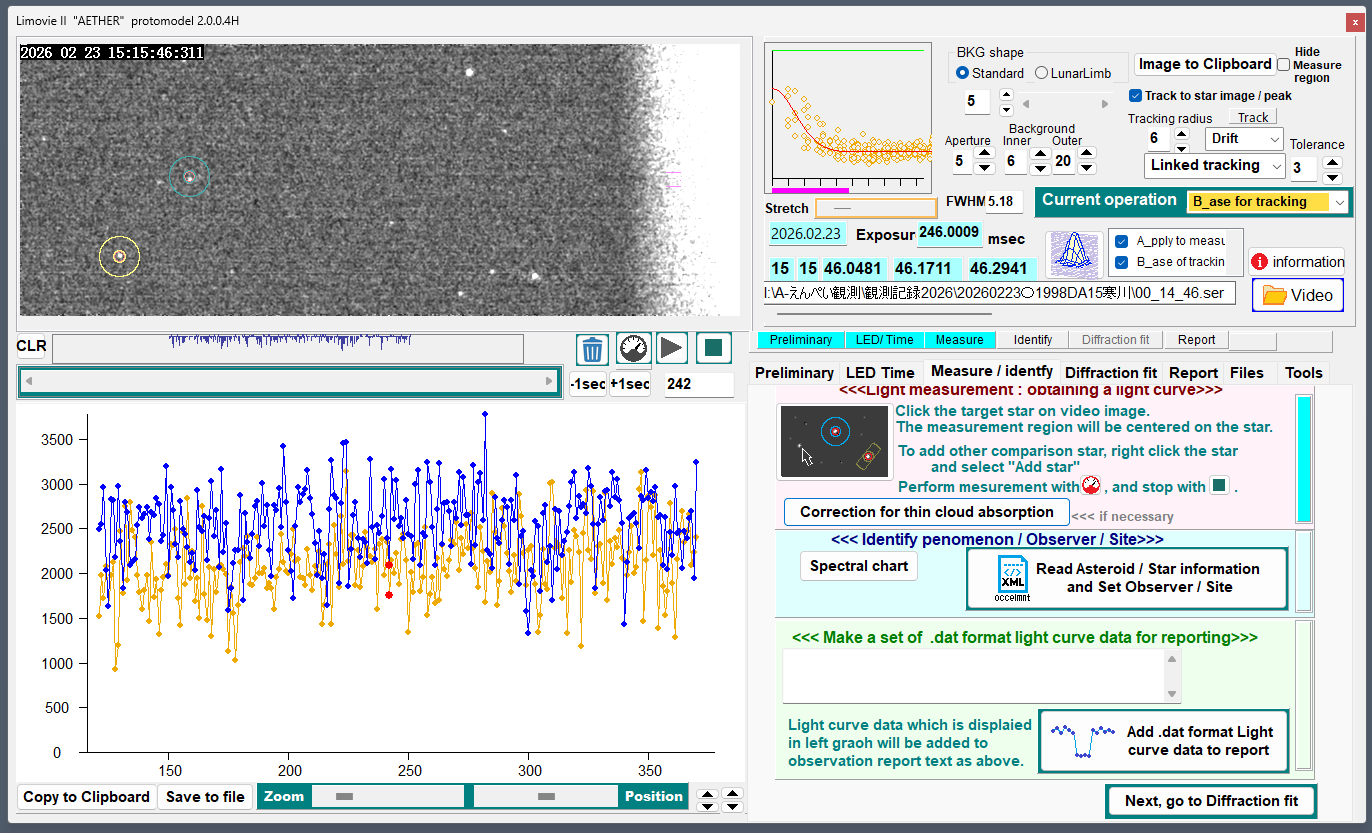Image resolution: width=1372 pixels, height=833 pixels.
Task: Add .dat format light curve data to report
Action: point(1163,741)
